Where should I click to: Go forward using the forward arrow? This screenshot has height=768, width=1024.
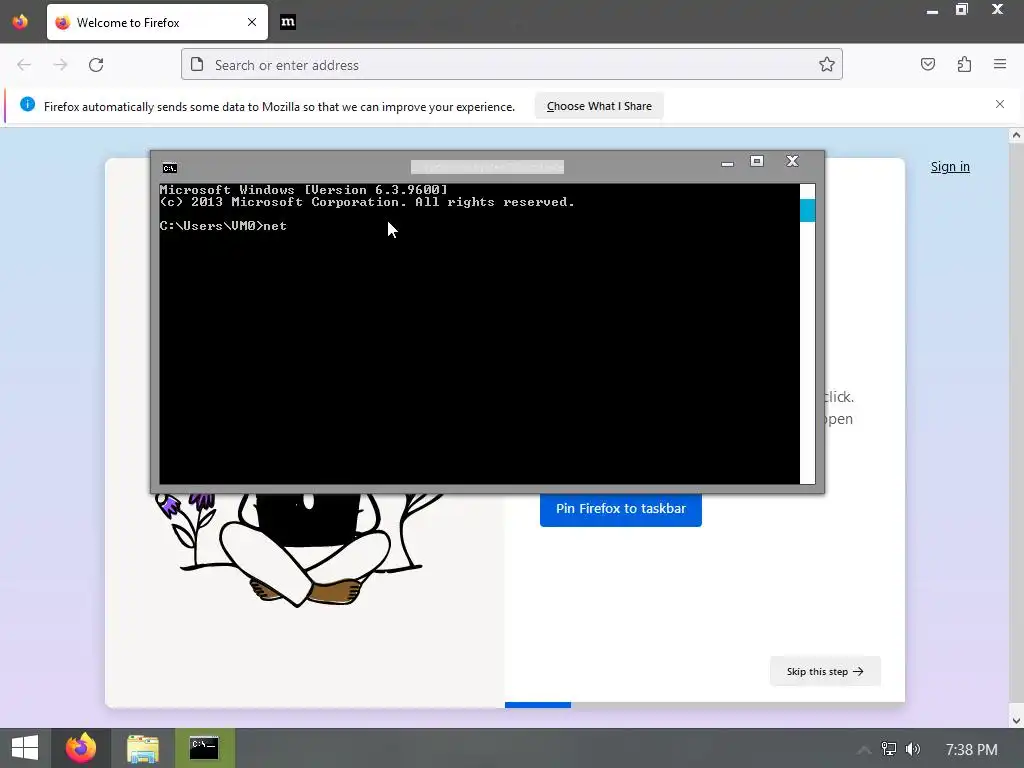coord(60,65)
